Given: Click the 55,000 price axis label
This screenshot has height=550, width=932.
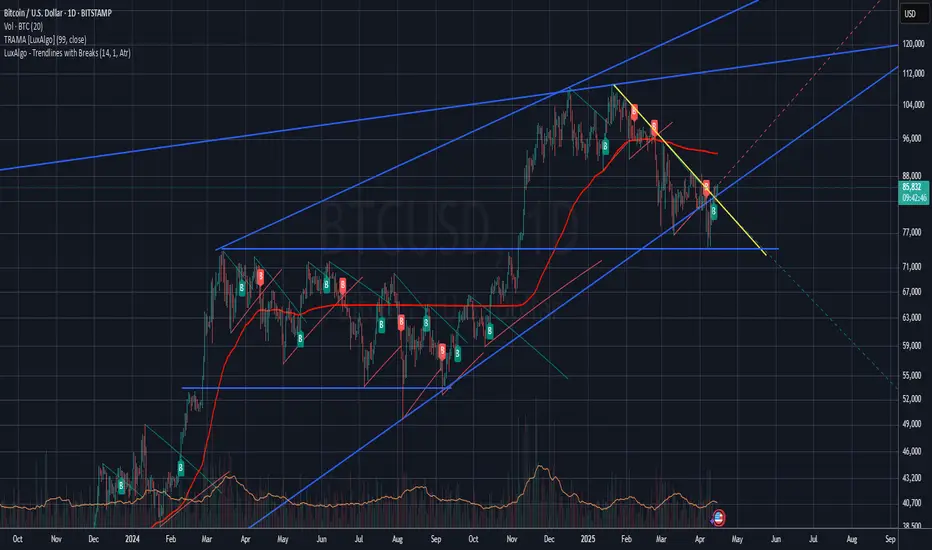Looking at the screenshot, I should (x=911, y=376).
